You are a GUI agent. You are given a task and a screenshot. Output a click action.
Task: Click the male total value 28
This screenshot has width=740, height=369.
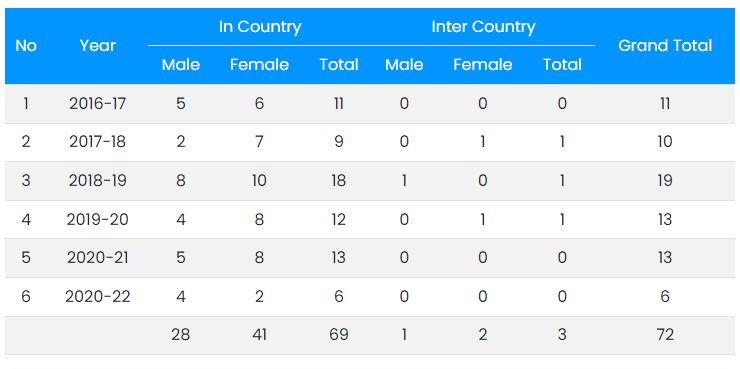tap(181, 335)
